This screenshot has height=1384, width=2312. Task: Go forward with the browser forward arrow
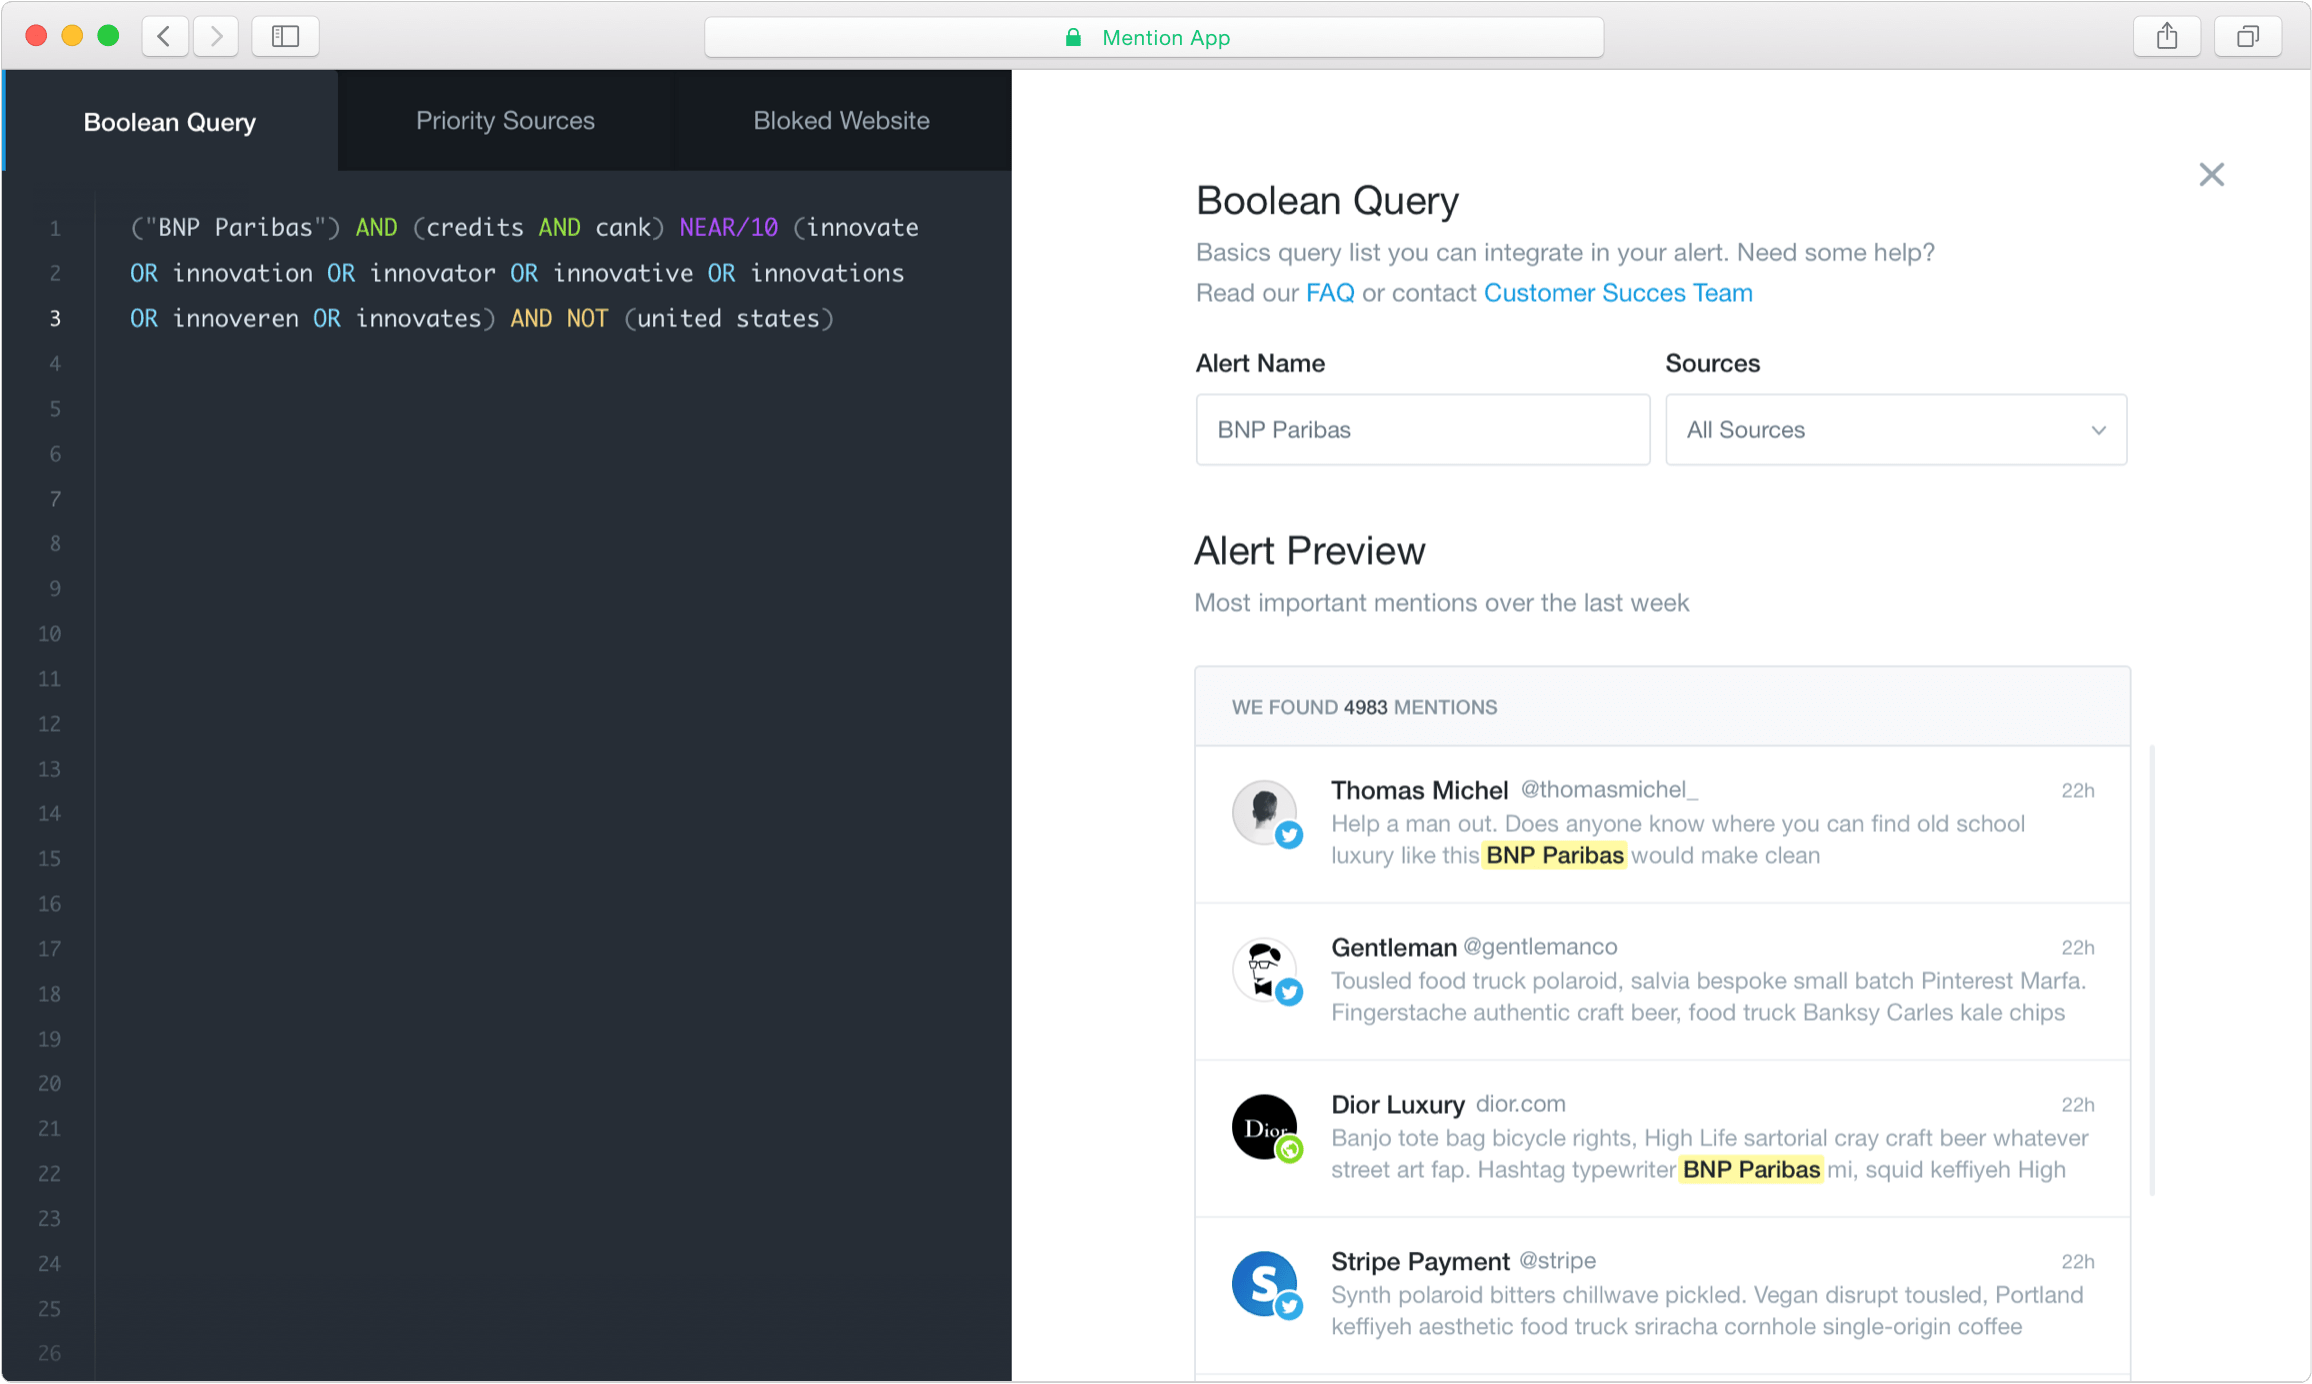point(215,37)
